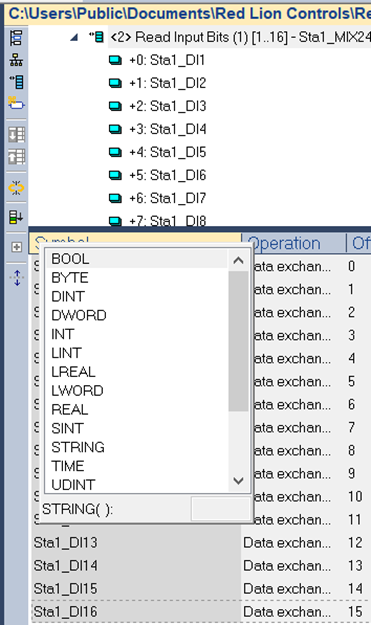
Task: Select tree item +2: Sta1_DI3
Action: [167, 106]
